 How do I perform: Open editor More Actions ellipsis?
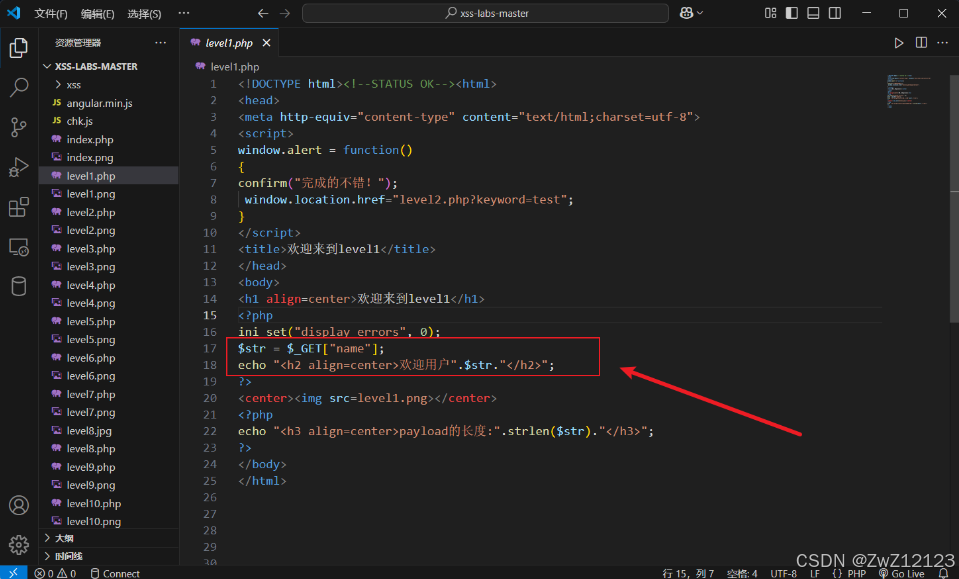(x=942, y=42)
